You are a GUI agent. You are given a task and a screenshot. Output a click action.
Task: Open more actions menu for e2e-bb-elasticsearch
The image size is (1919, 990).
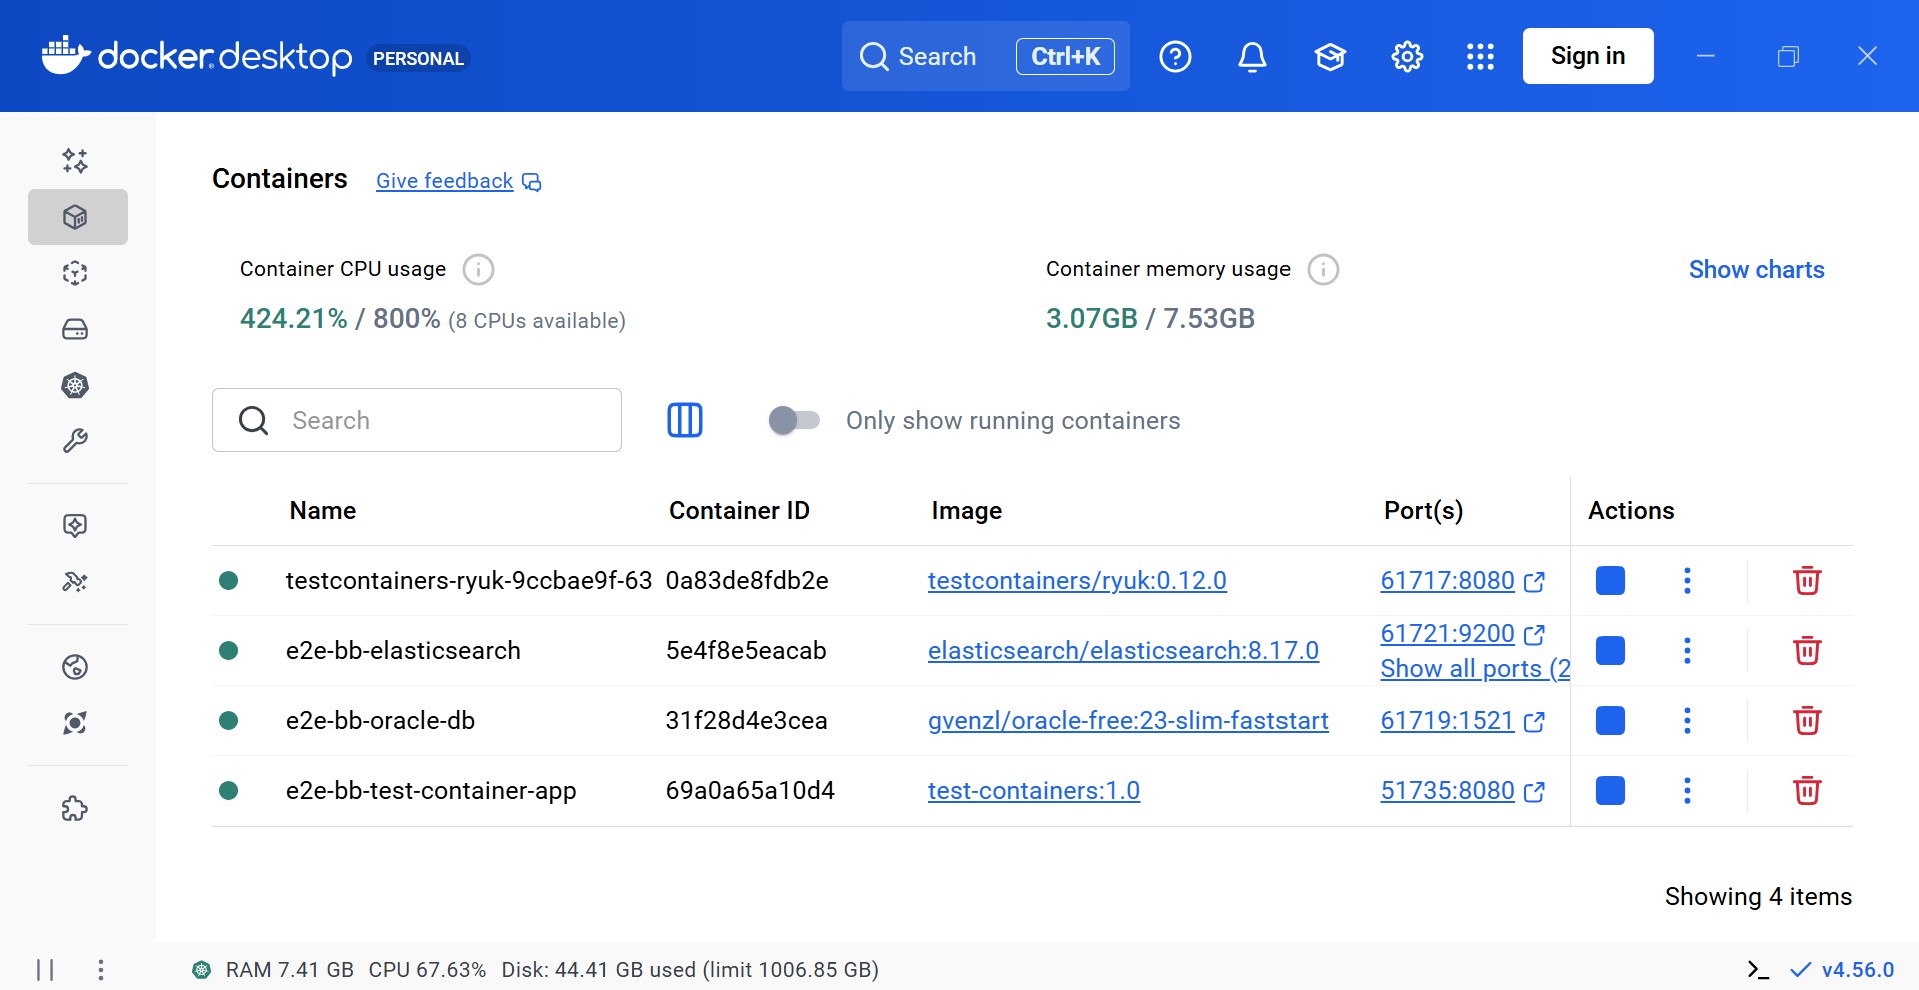click(1687, 650)
